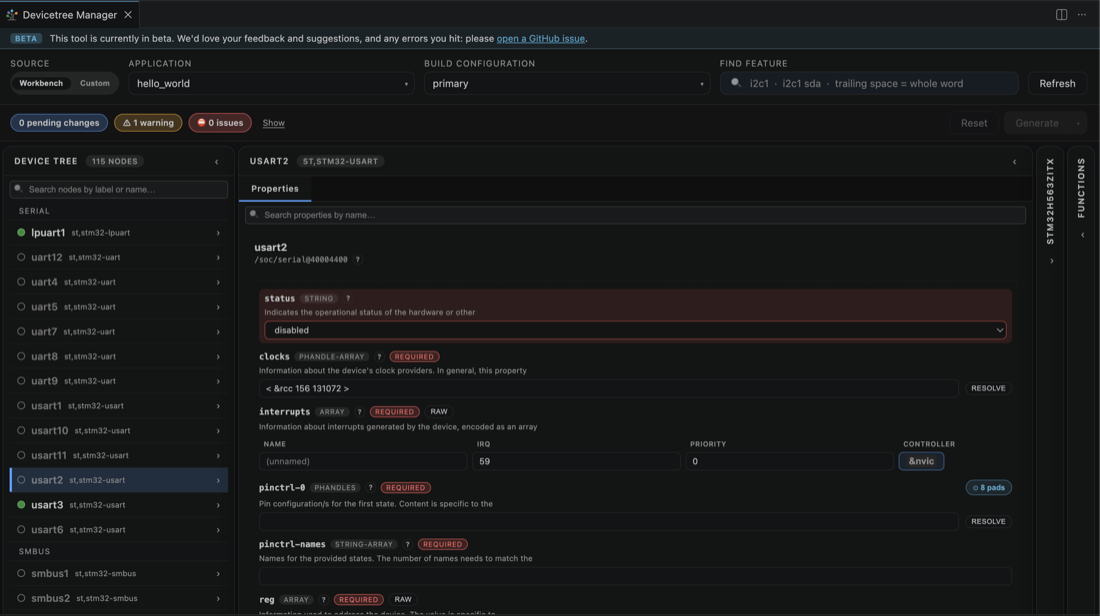Viewport: 1100px width, 616px height.
Task: Open the Application hello_world dropdown
Action: [x=271, y=83]
